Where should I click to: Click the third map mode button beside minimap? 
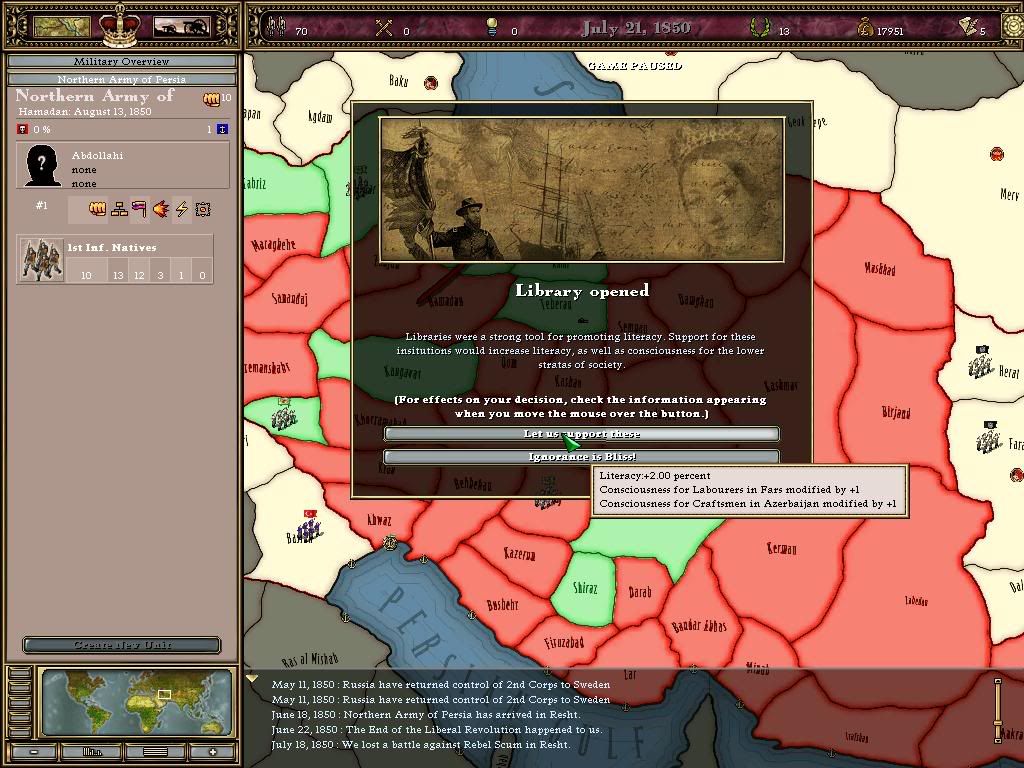[x=19, y=702]
